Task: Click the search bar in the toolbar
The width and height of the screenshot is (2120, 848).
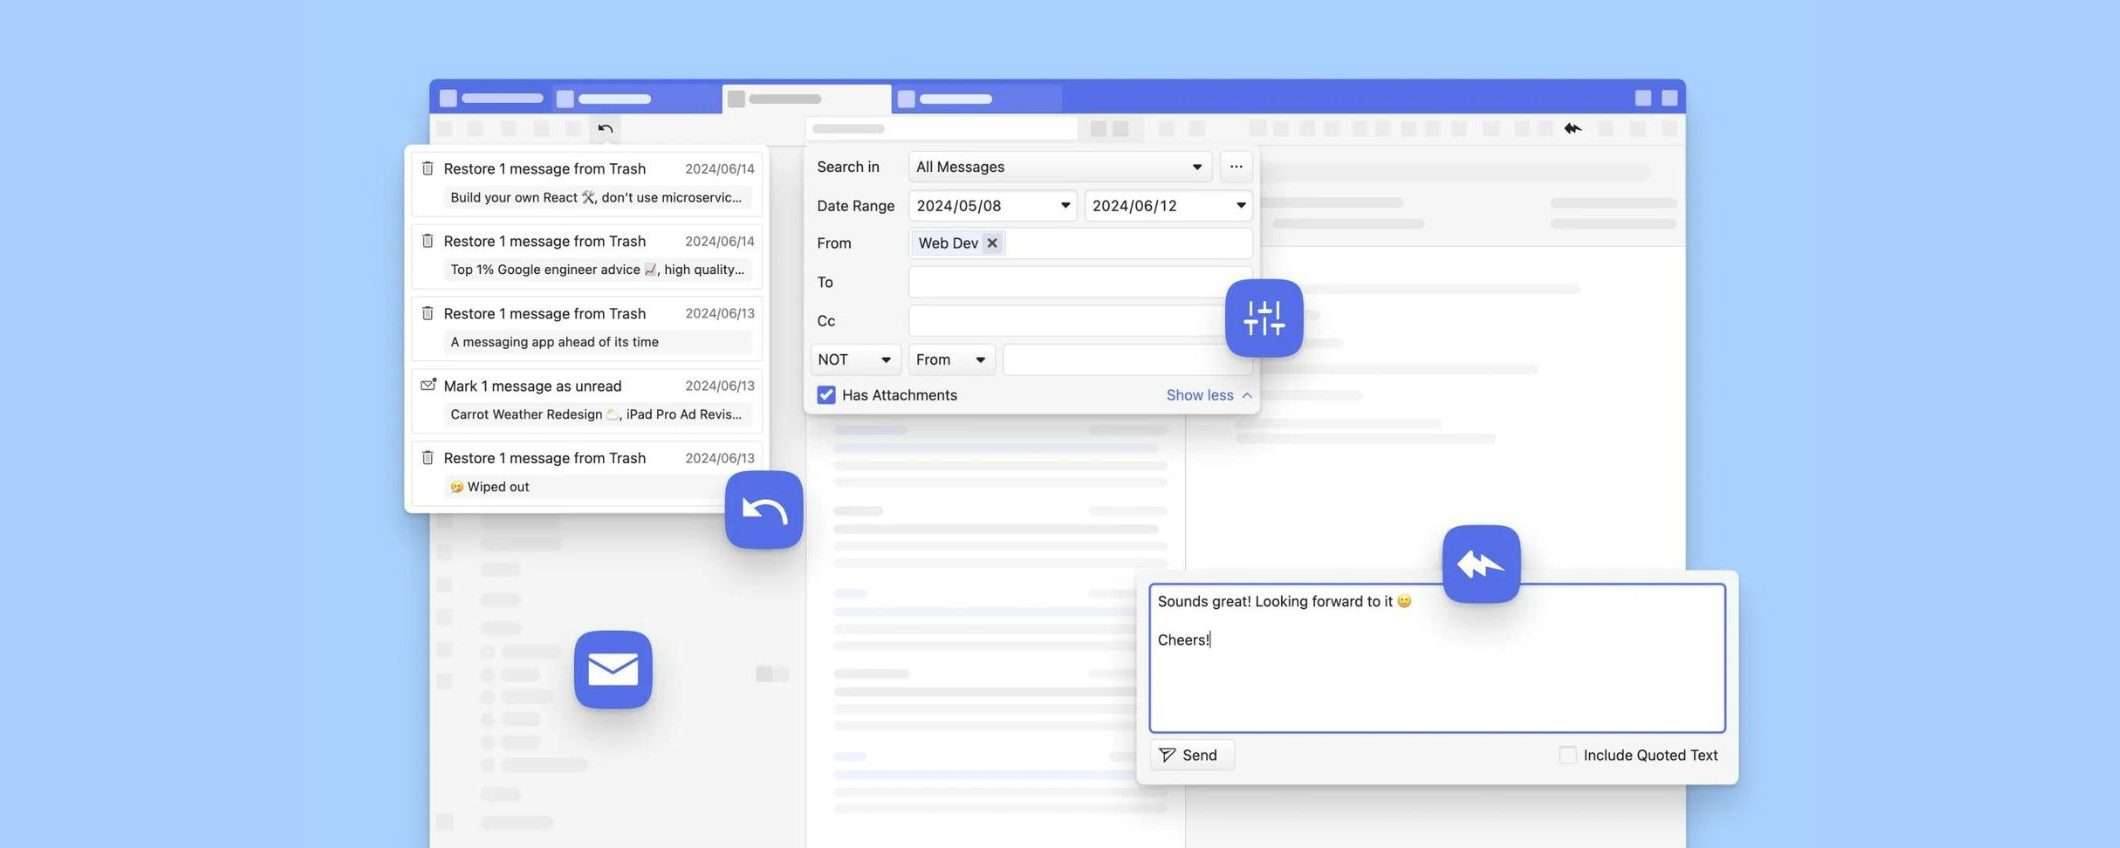Action: [941, 129]
